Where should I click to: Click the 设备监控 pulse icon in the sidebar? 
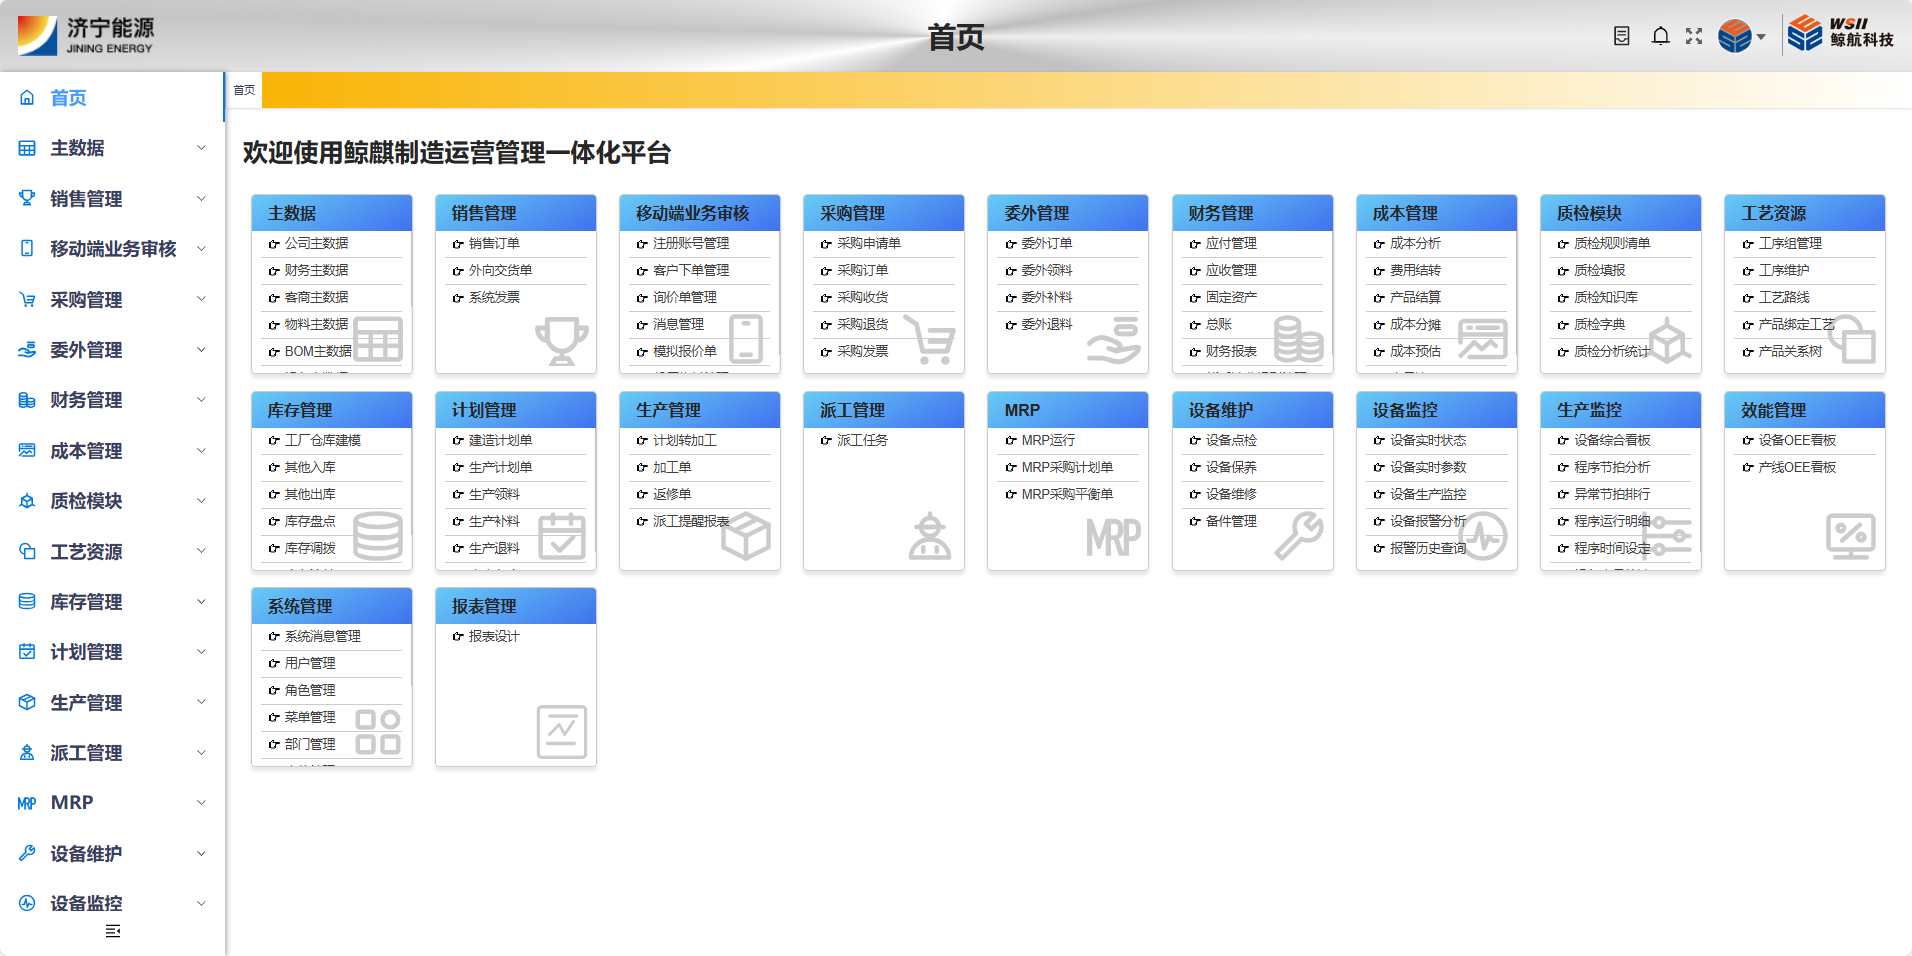click(x=27, y=903)
